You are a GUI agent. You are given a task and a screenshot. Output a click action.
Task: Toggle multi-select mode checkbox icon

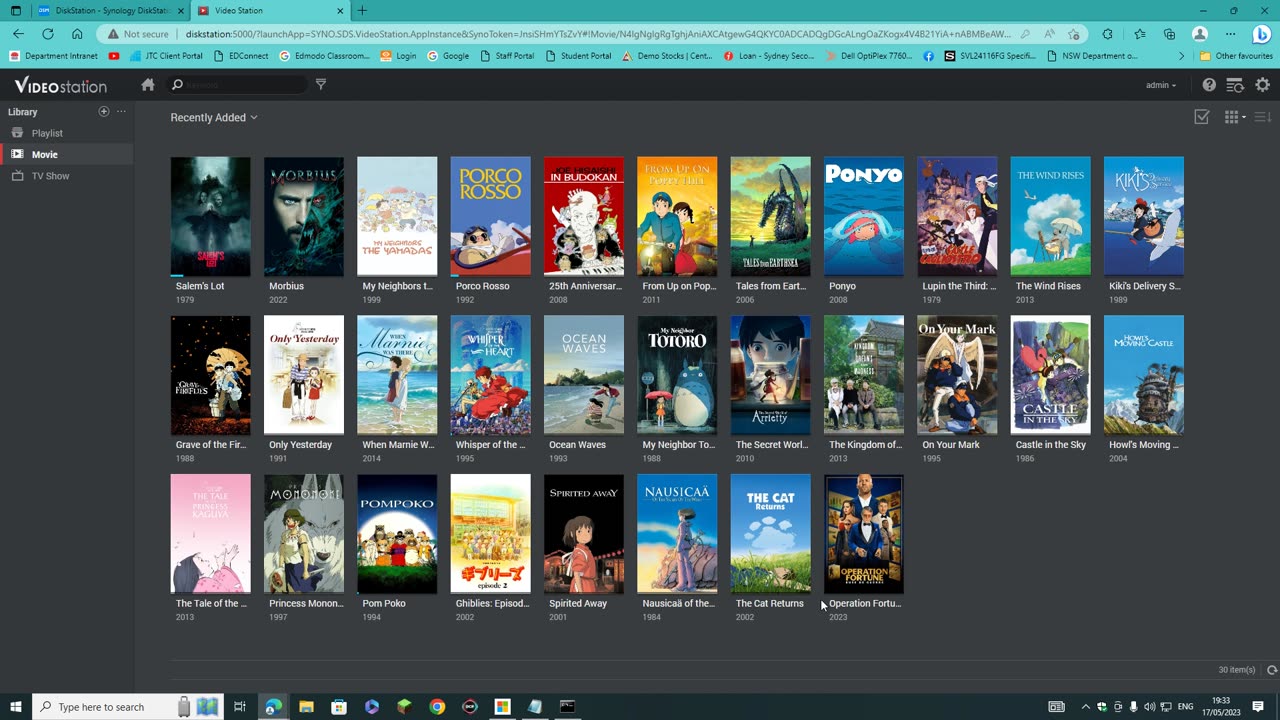tap(1202, 117)
